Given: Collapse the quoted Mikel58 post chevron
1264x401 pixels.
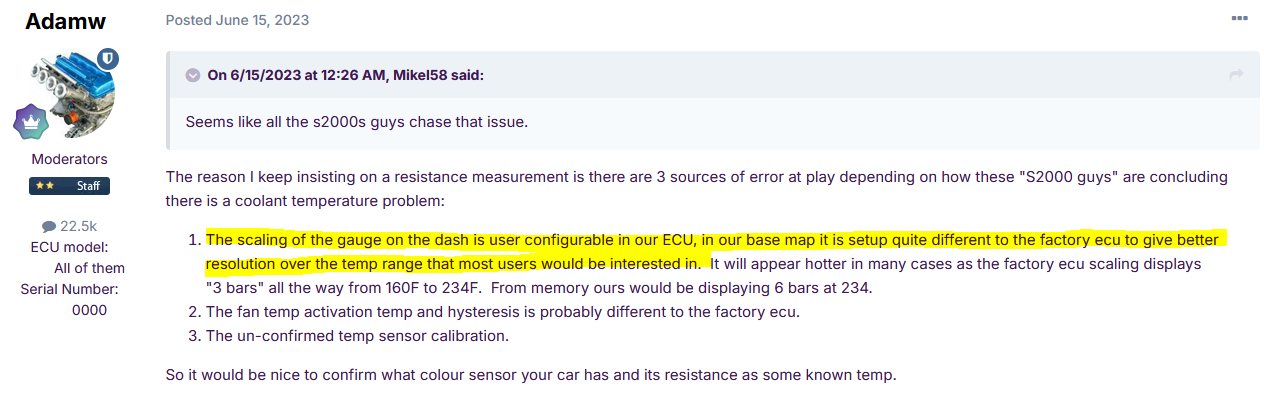Looking at the screenshot, I should (x=192, y=75).
